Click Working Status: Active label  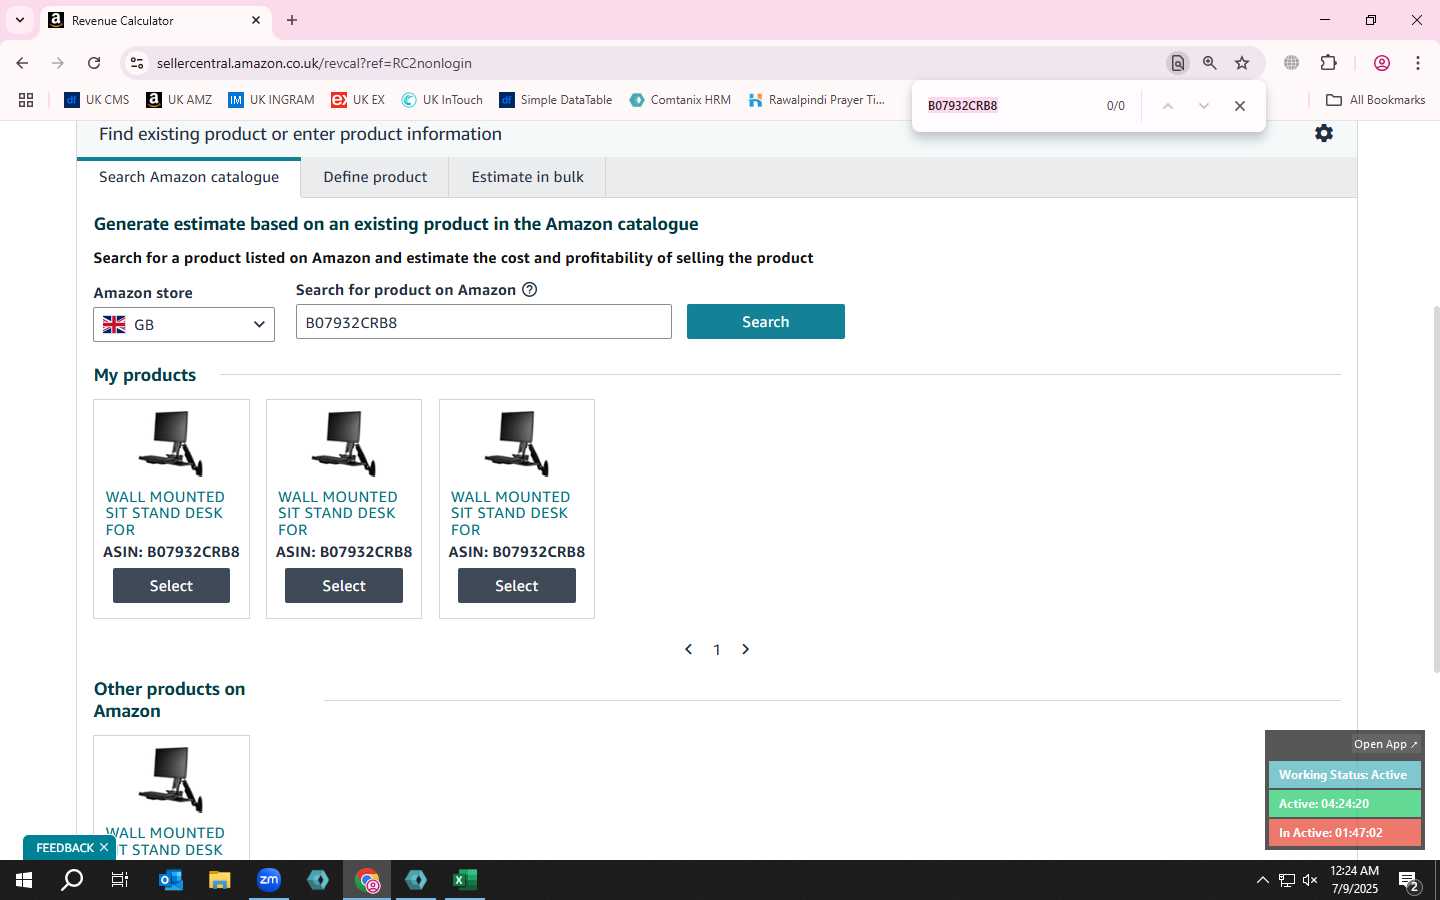tap(1343, 775)
